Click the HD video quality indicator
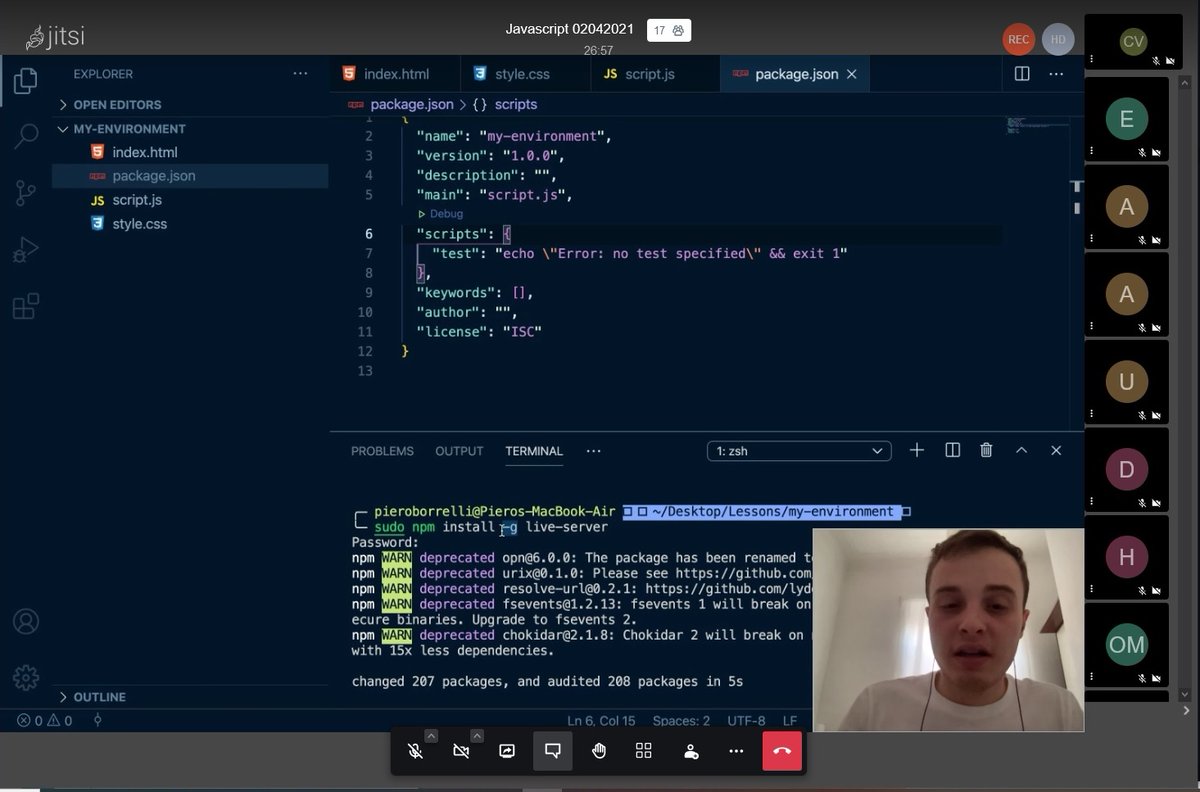The width and height of the screenshot is (1200, 792). [1058, 40]
